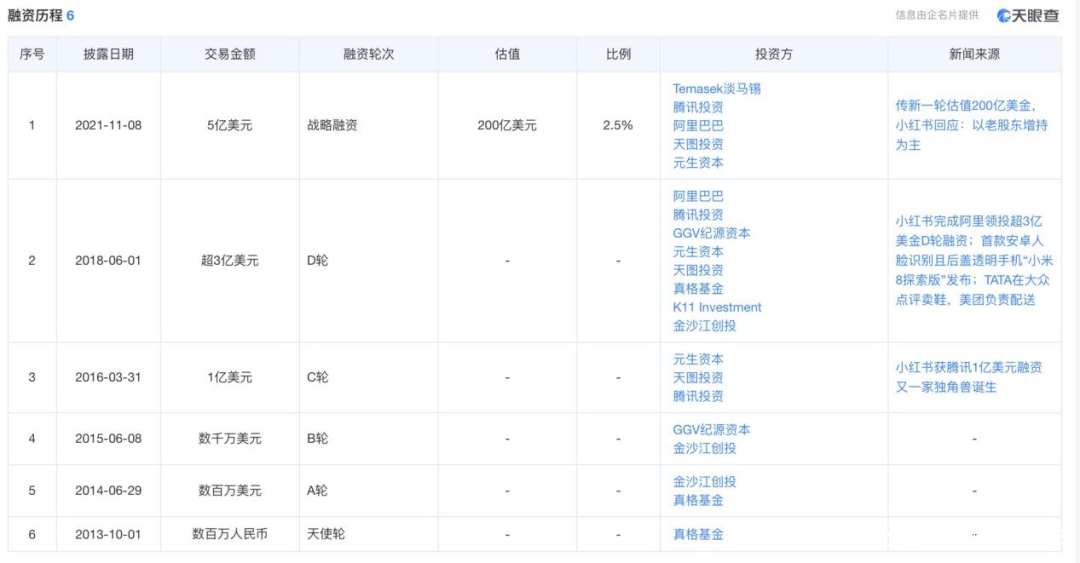Open GGV纪源资本 link in B轮 row
Image resolution: width=1080 pixels, height=563 pixels.
coord(712,430)
